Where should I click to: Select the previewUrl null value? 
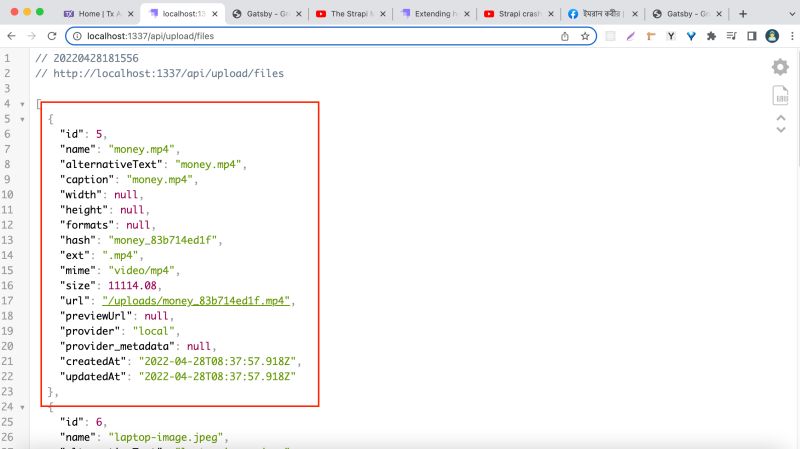click(x=156, y=316)
